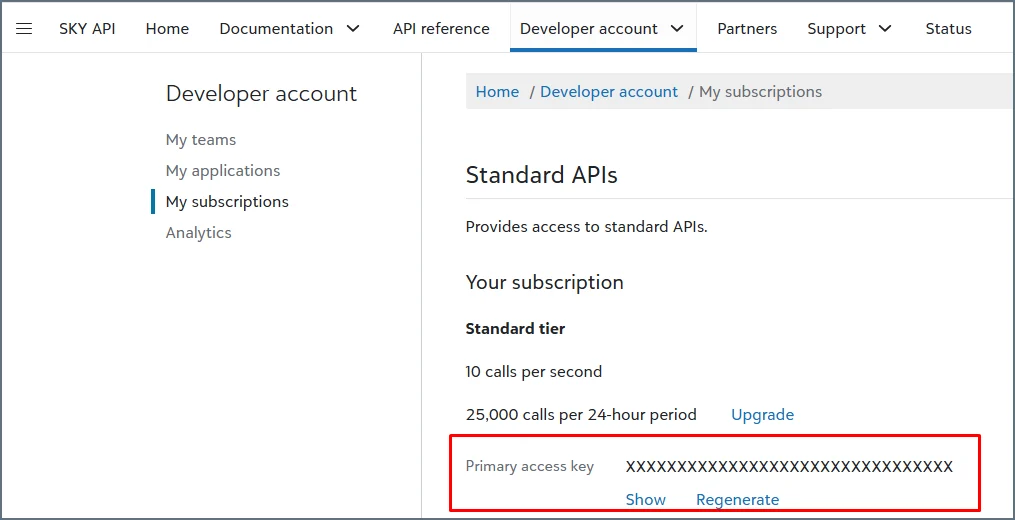This screenshot has width=1015, height=520.
Task: Show the primary access key
Action: [645, 499]
